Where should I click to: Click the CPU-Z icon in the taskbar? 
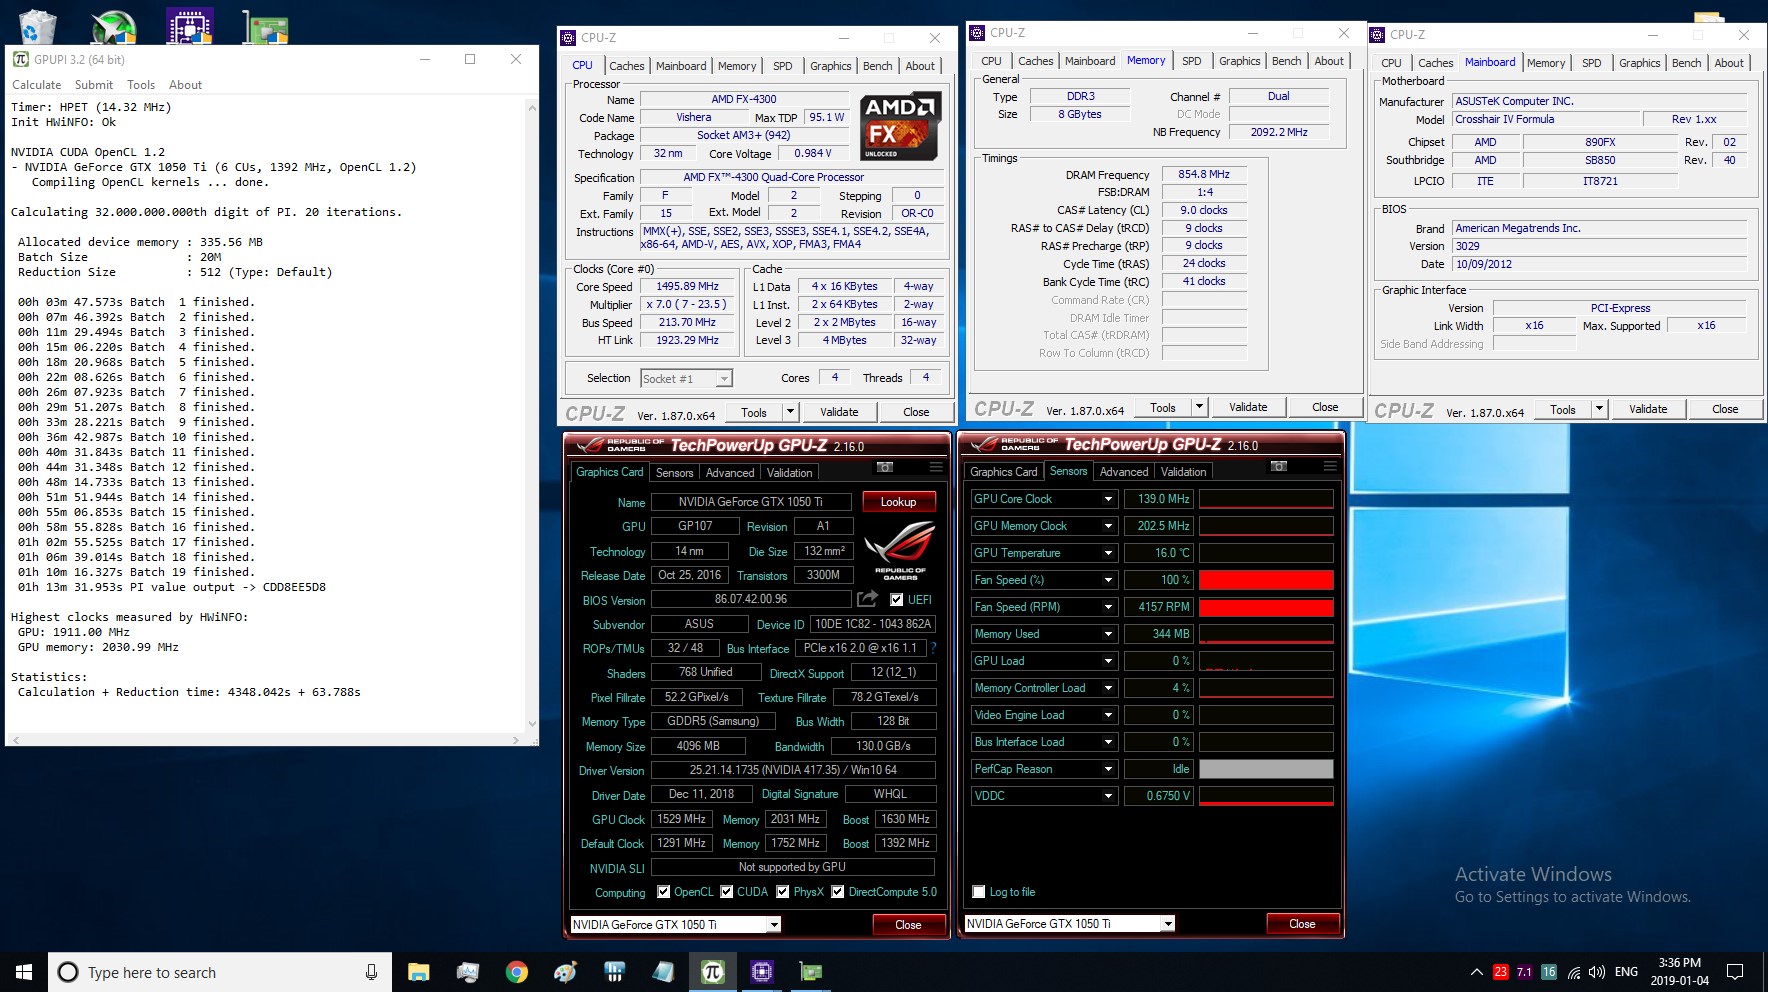pyautogui.click(x=762, y=972)
